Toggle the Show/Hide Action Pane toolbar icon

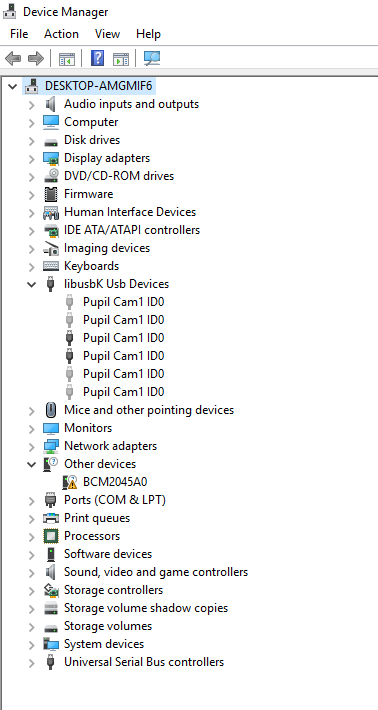pyautogui.click(x=121, y=58)
